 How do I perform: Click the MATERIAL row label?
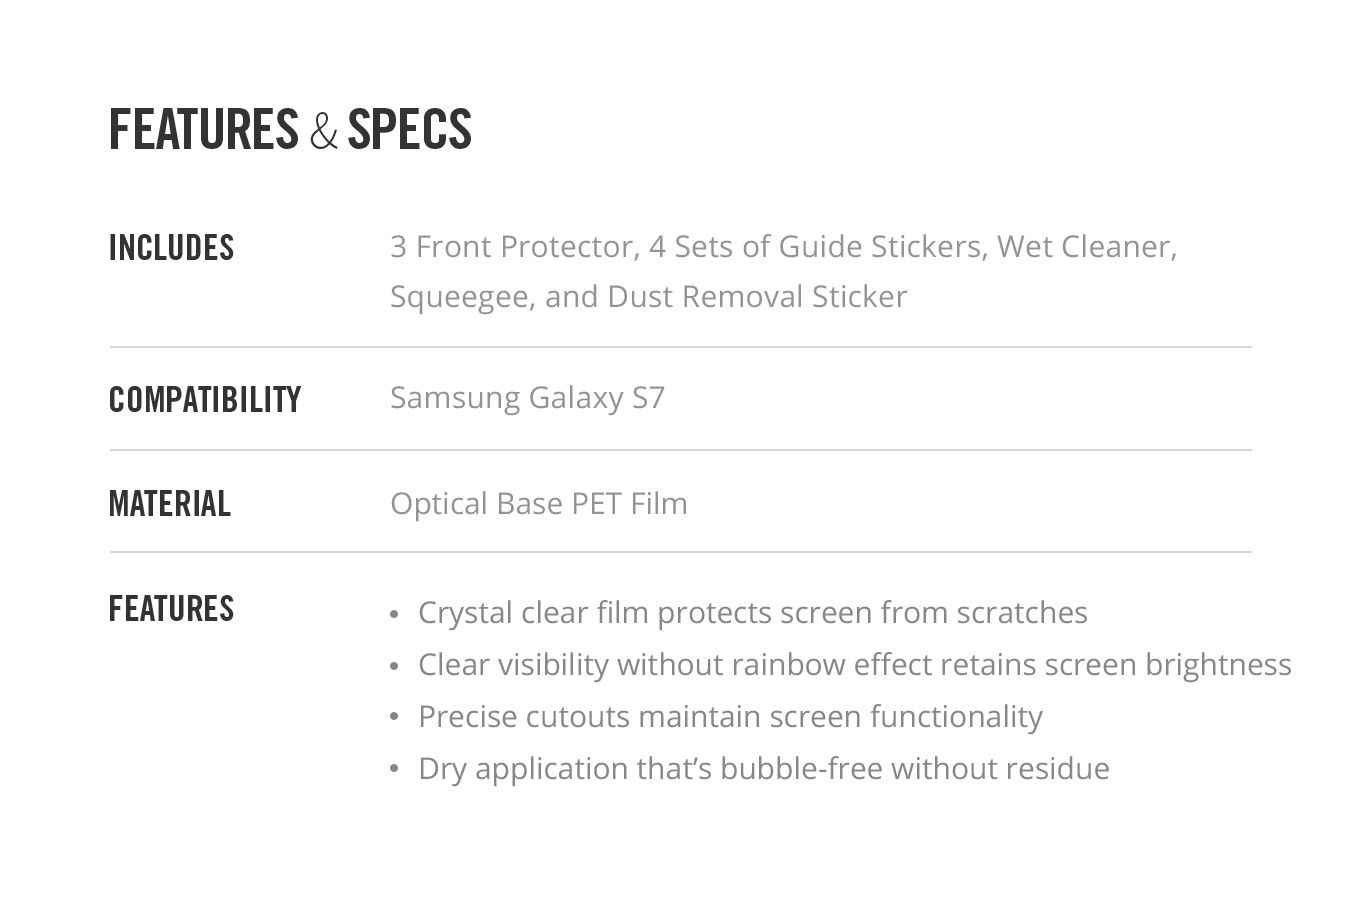pos(169,504)
